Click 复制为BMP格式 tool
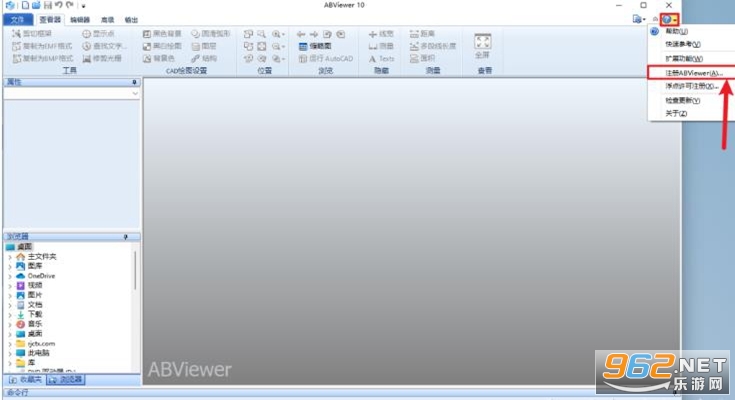 tap(42, 58)
